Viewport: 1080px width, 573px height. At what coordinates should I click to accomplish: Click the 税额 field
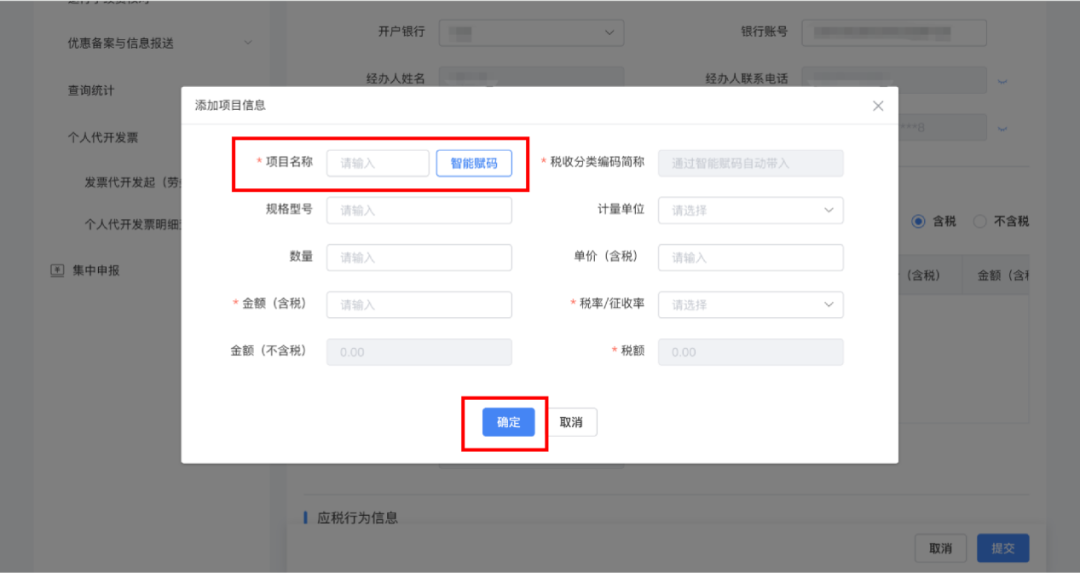pyautogui.click(x=751, y=352)
